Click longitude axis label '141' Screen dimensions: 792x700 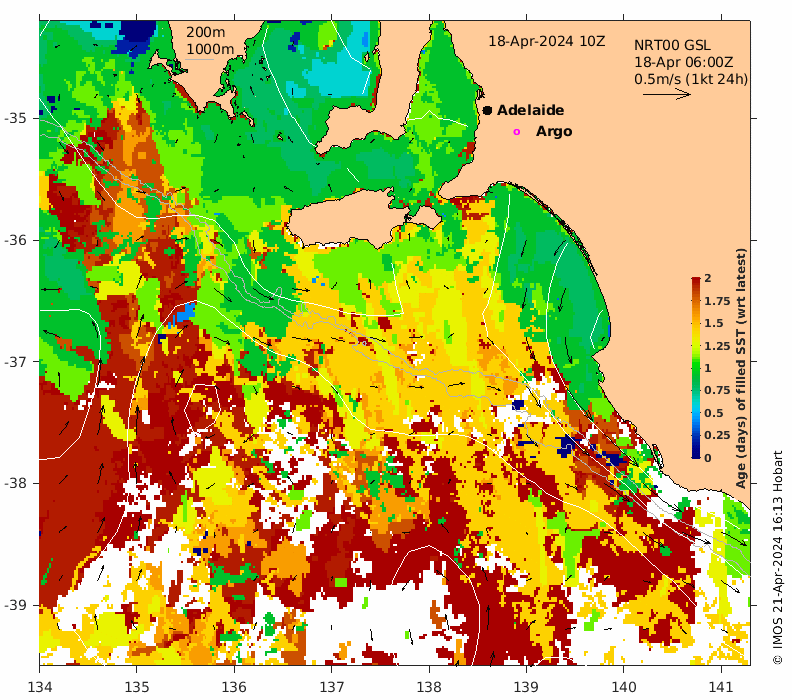coord(721,687)
